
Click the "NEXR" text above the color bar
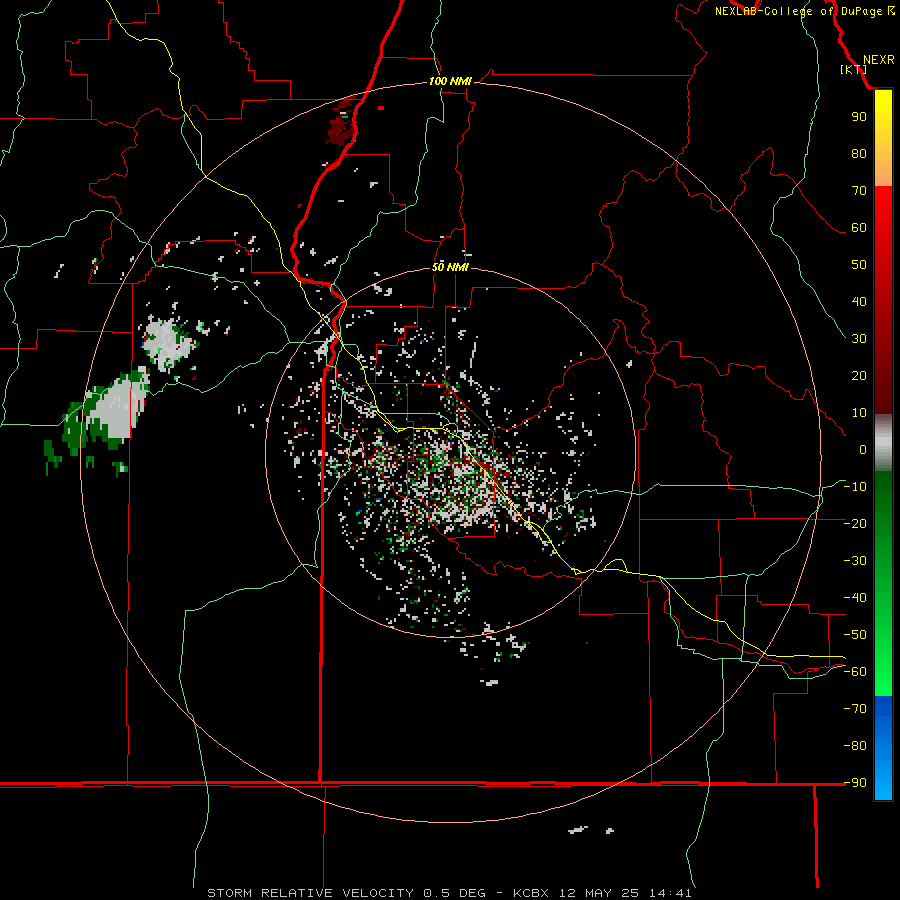point(879,60)
